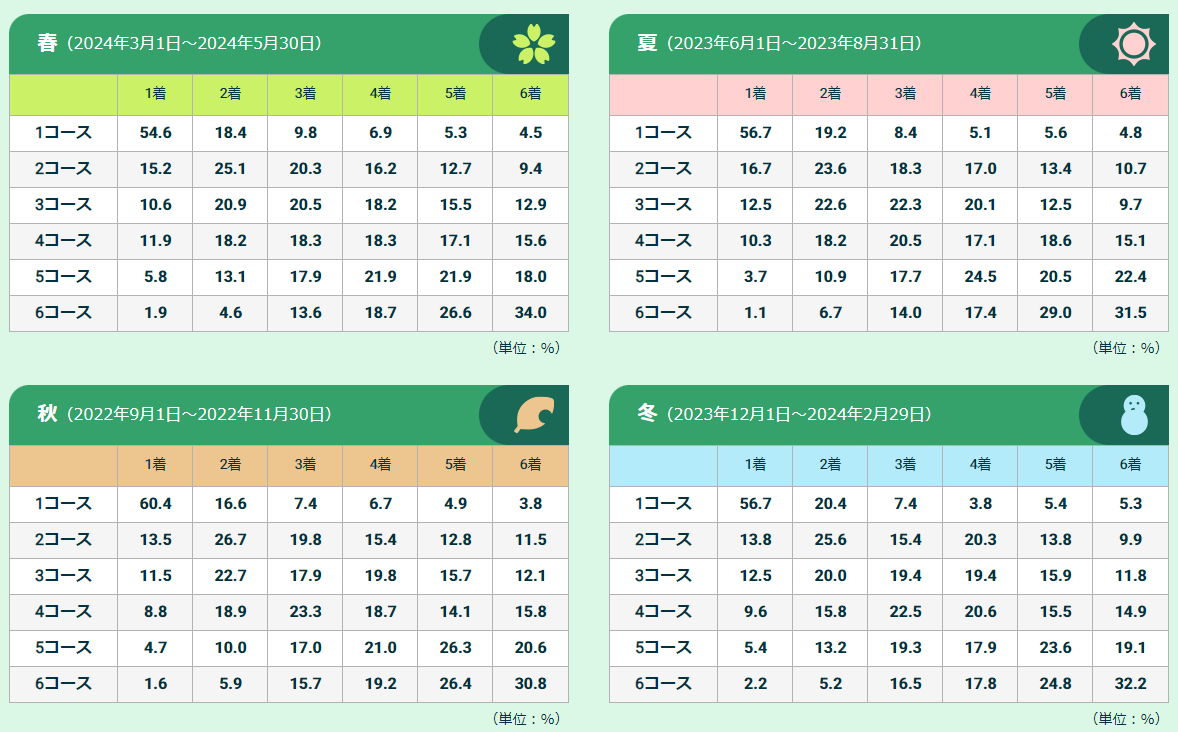Click the 54.6 value in spring table
This screenshot has width=1178, height=732.
tap(155, 133)
